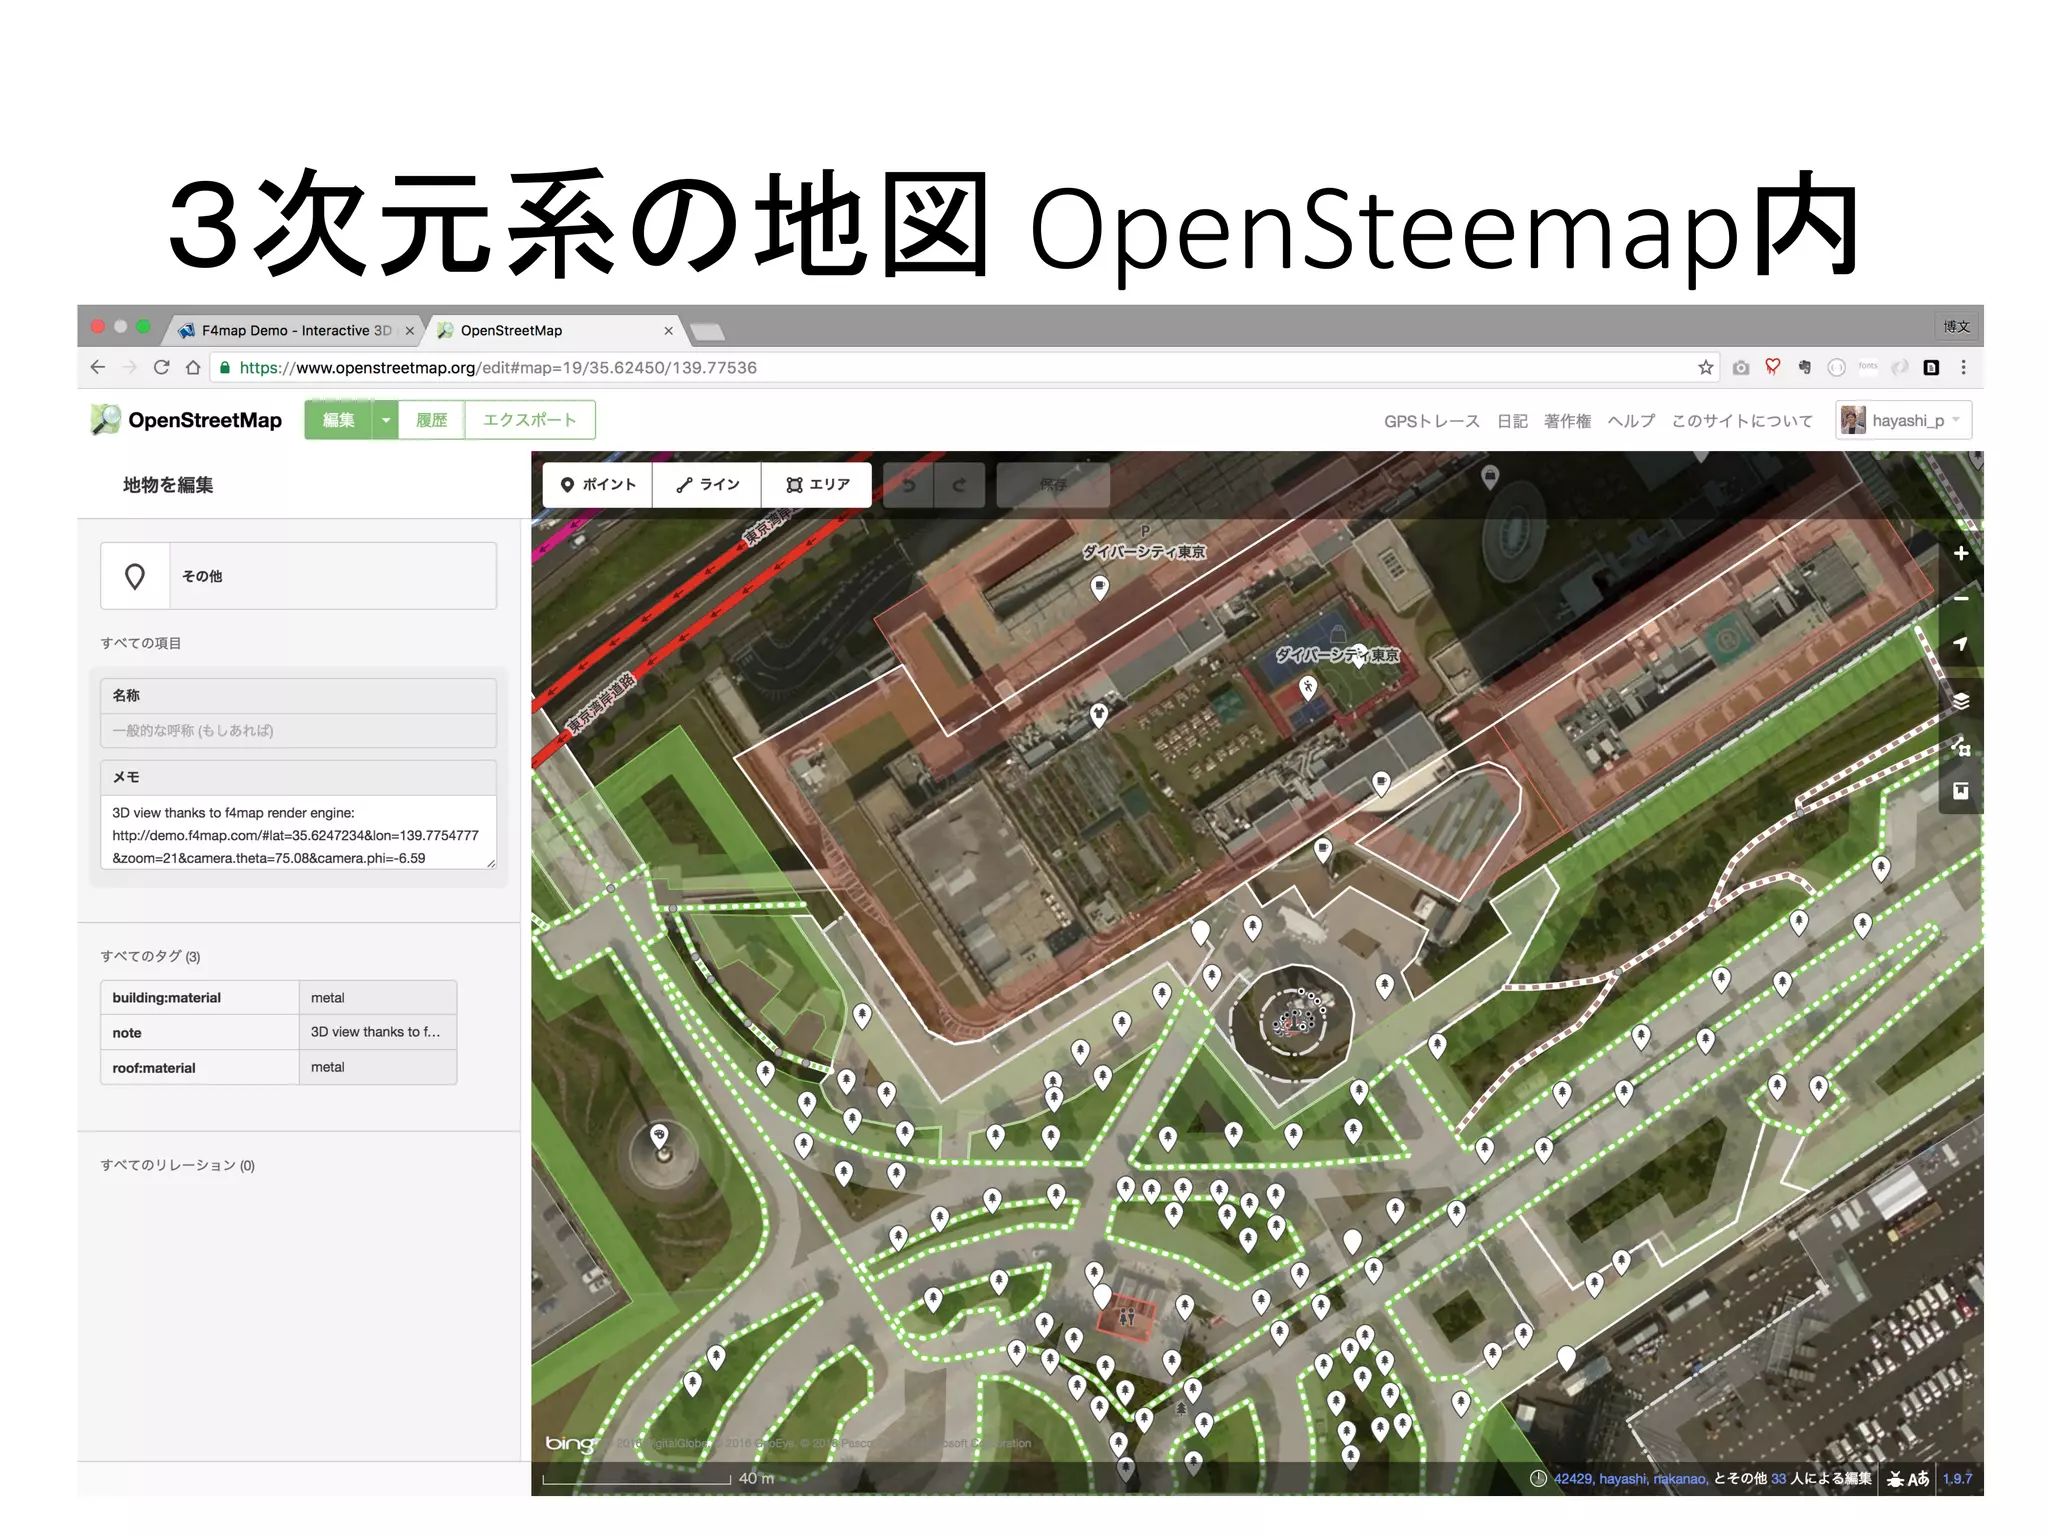Open the background layers panel icon
Viewport: 2048px width, 1536px height.
point(1961,701)
